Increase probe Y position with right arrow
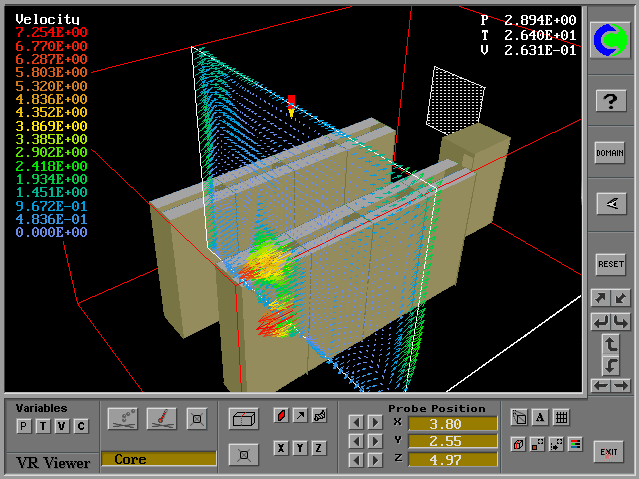 pyautogui.click(x=375, y=441)
